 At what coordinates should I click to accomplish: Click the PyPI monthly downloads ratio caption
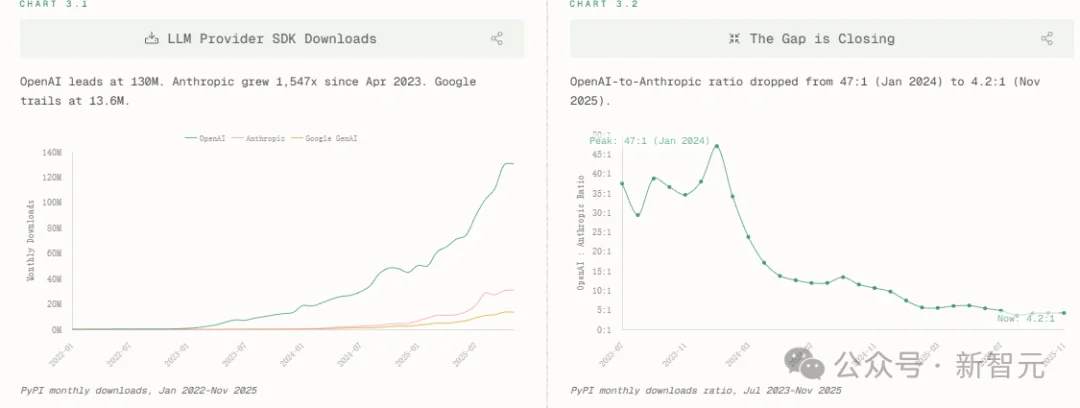pos(705,390)
